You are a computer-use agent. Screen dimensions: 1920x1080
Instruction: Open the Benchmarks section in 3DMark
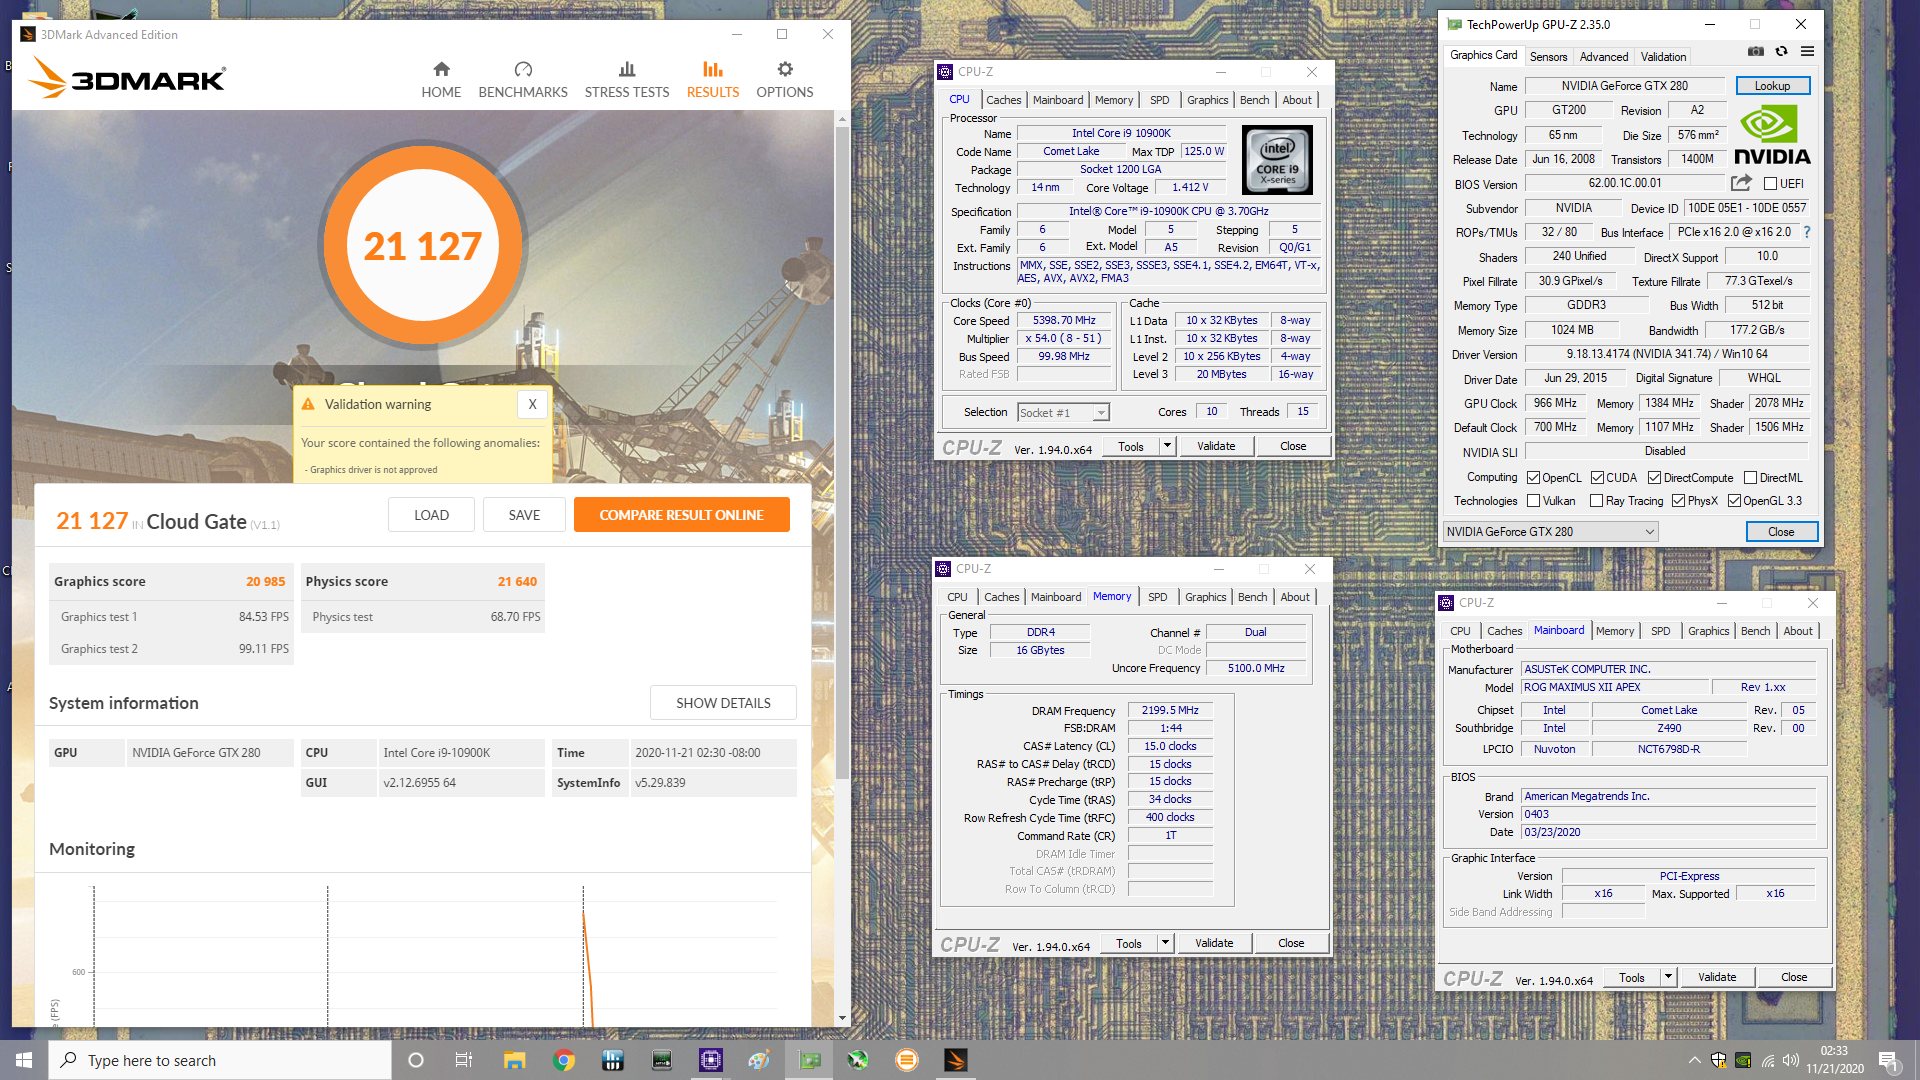(x=523, y=80)
